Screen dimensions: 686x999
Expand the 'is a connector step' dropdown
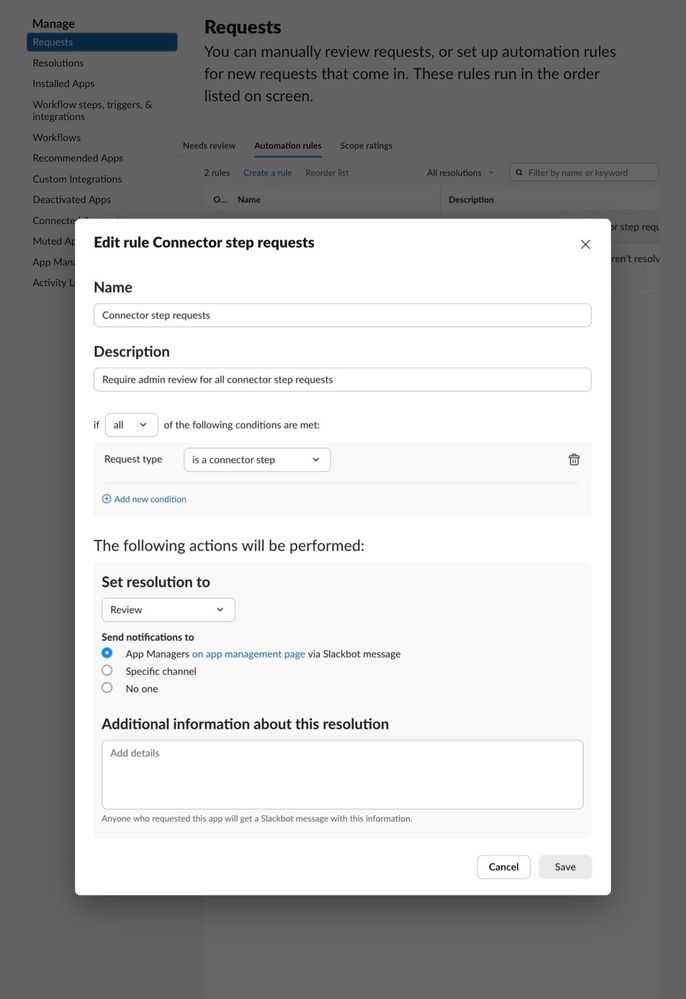click(x=257, y=460)
